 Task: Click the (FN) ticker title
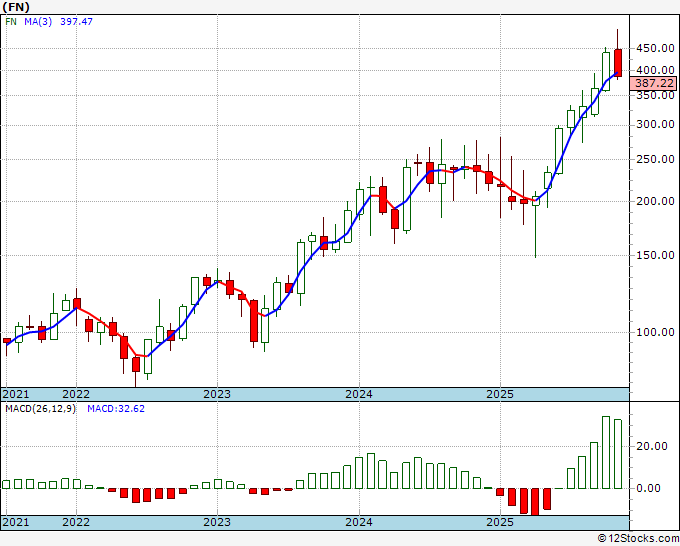point(16,7)
